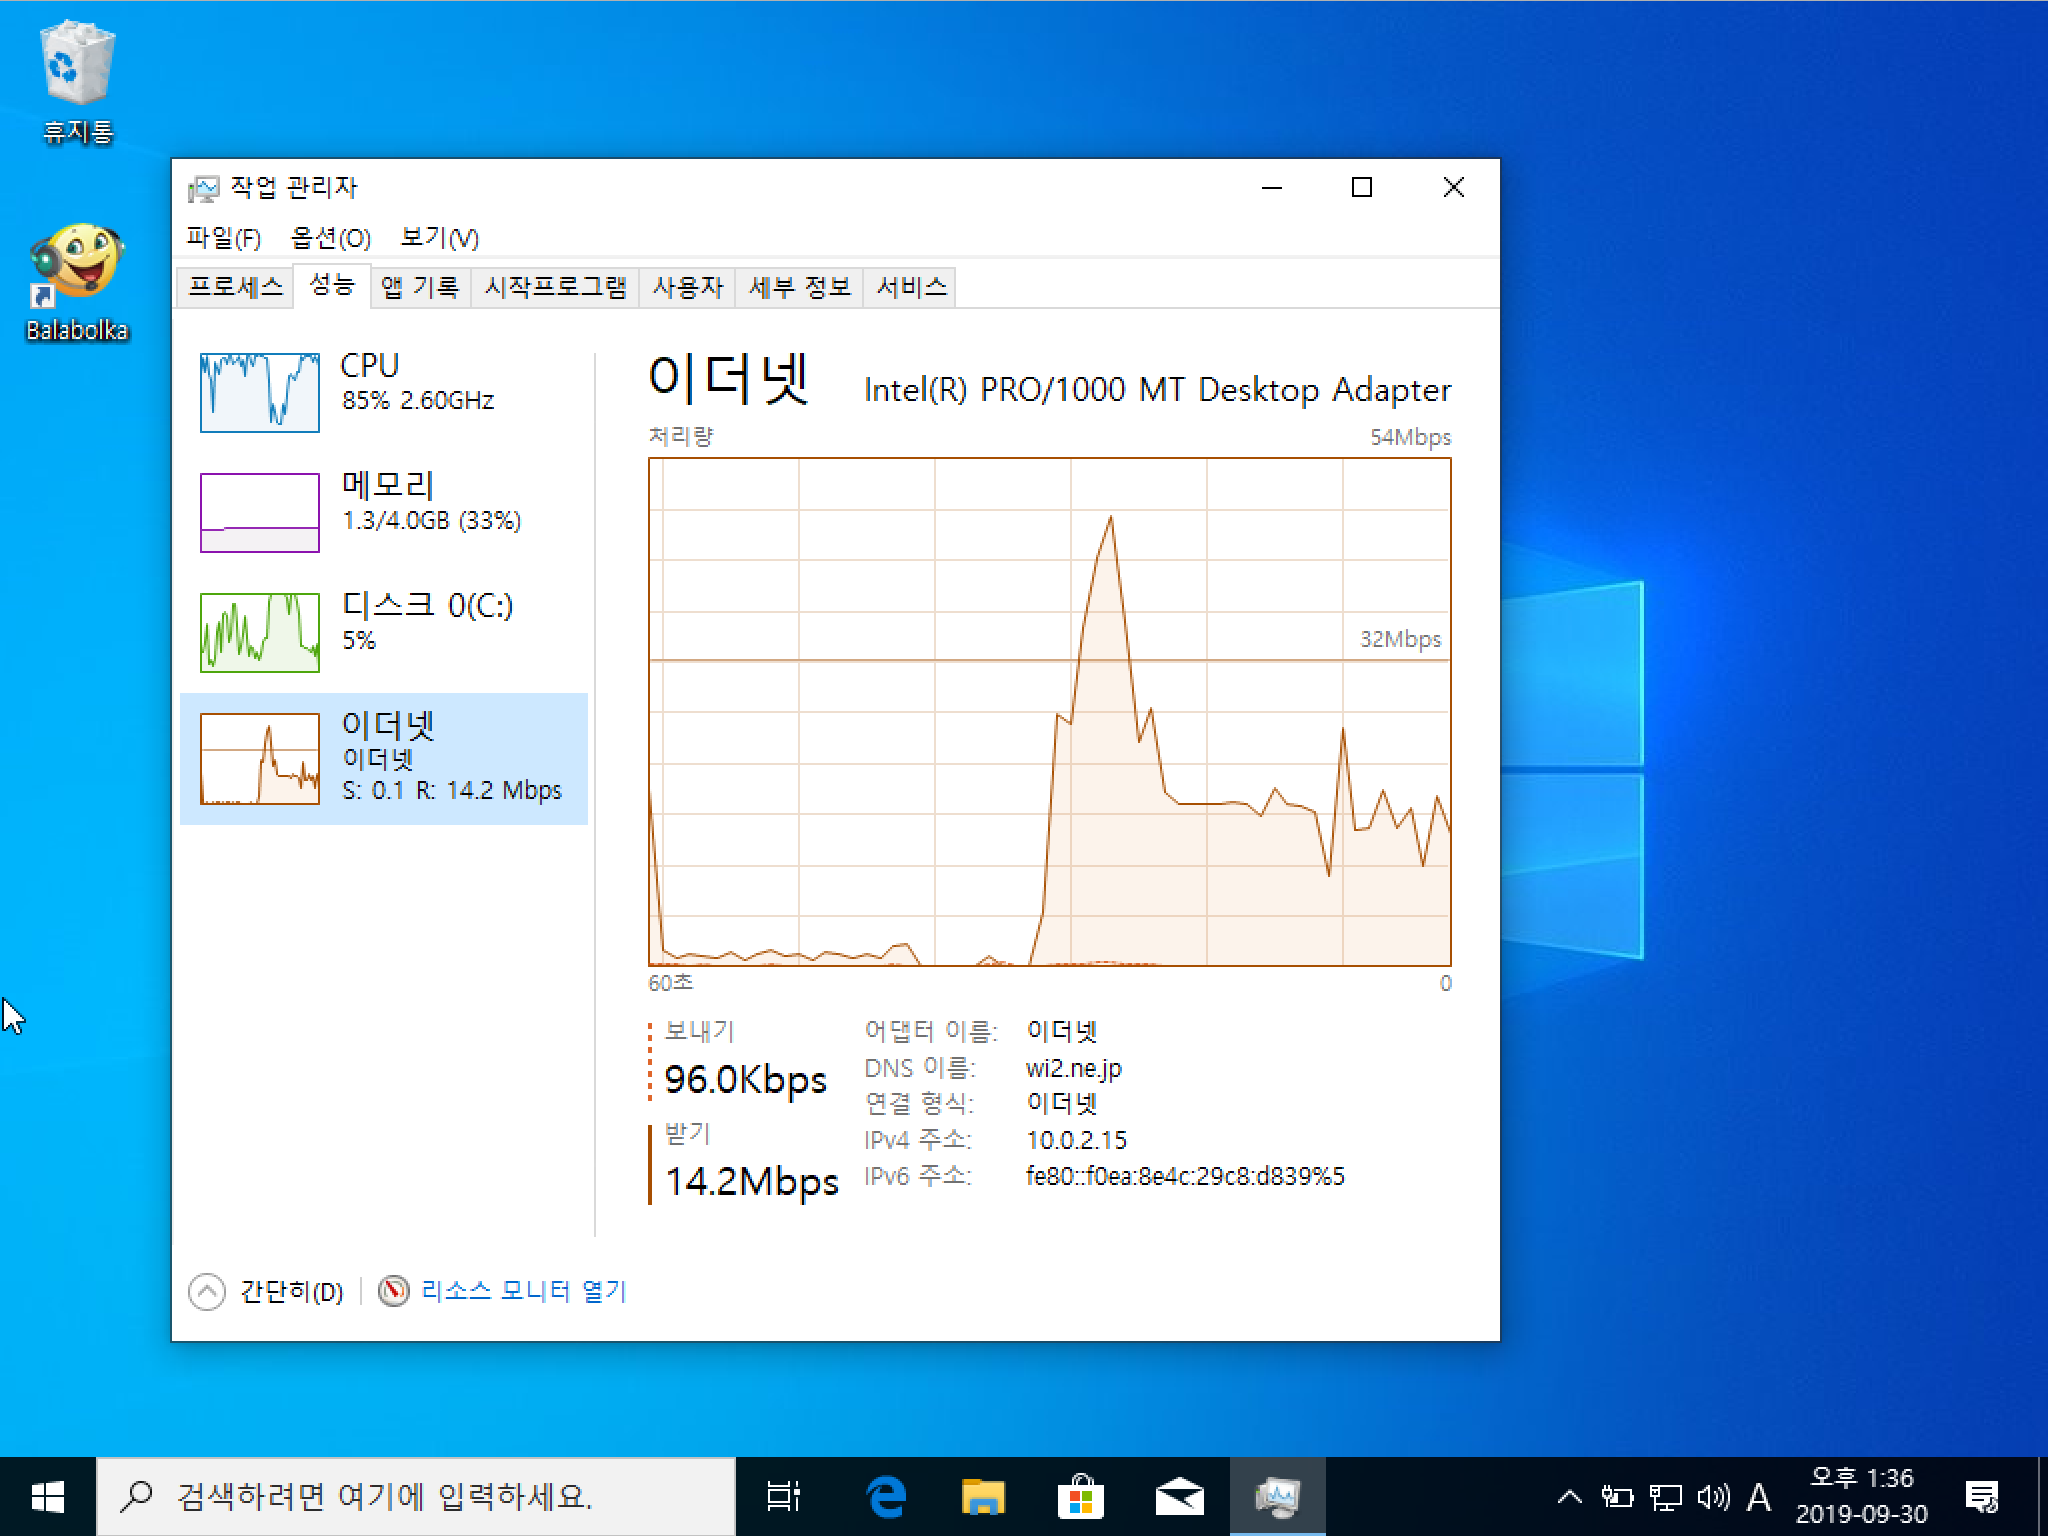Click the Resource Monitor gauge icon

tap(393, 1291)
